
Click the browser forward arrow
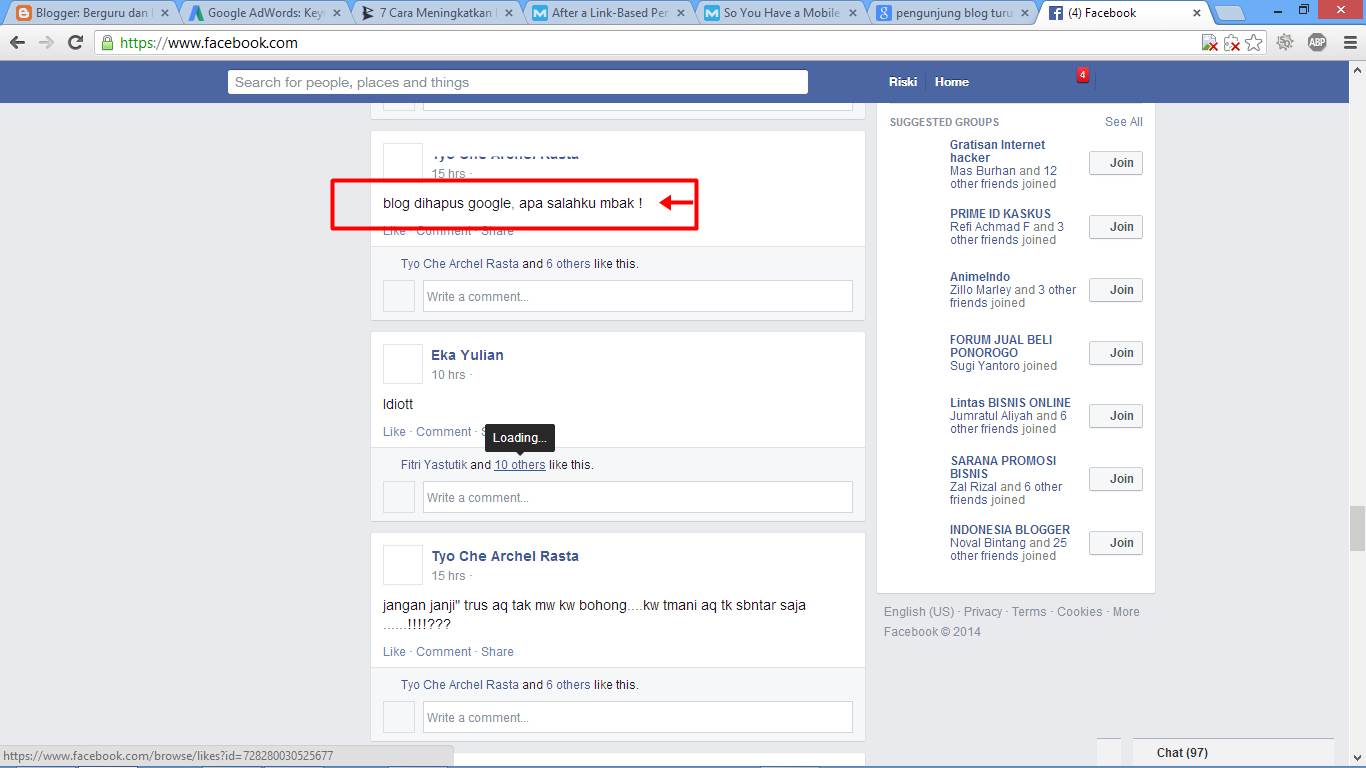46,43
